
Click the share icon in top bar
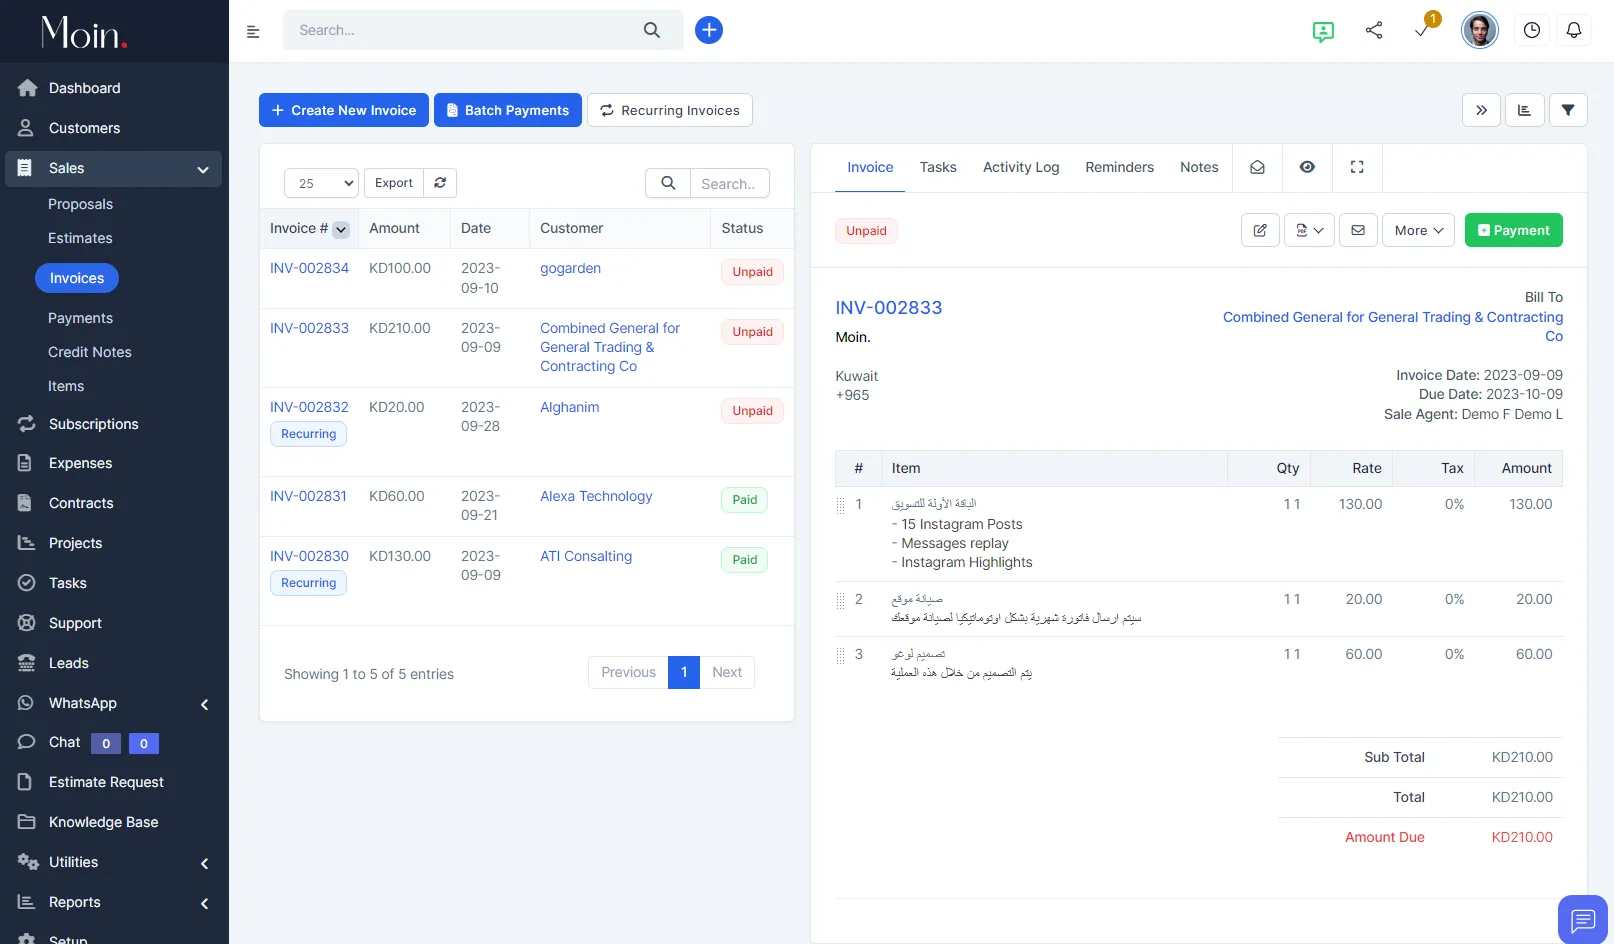pos(1374,30)
